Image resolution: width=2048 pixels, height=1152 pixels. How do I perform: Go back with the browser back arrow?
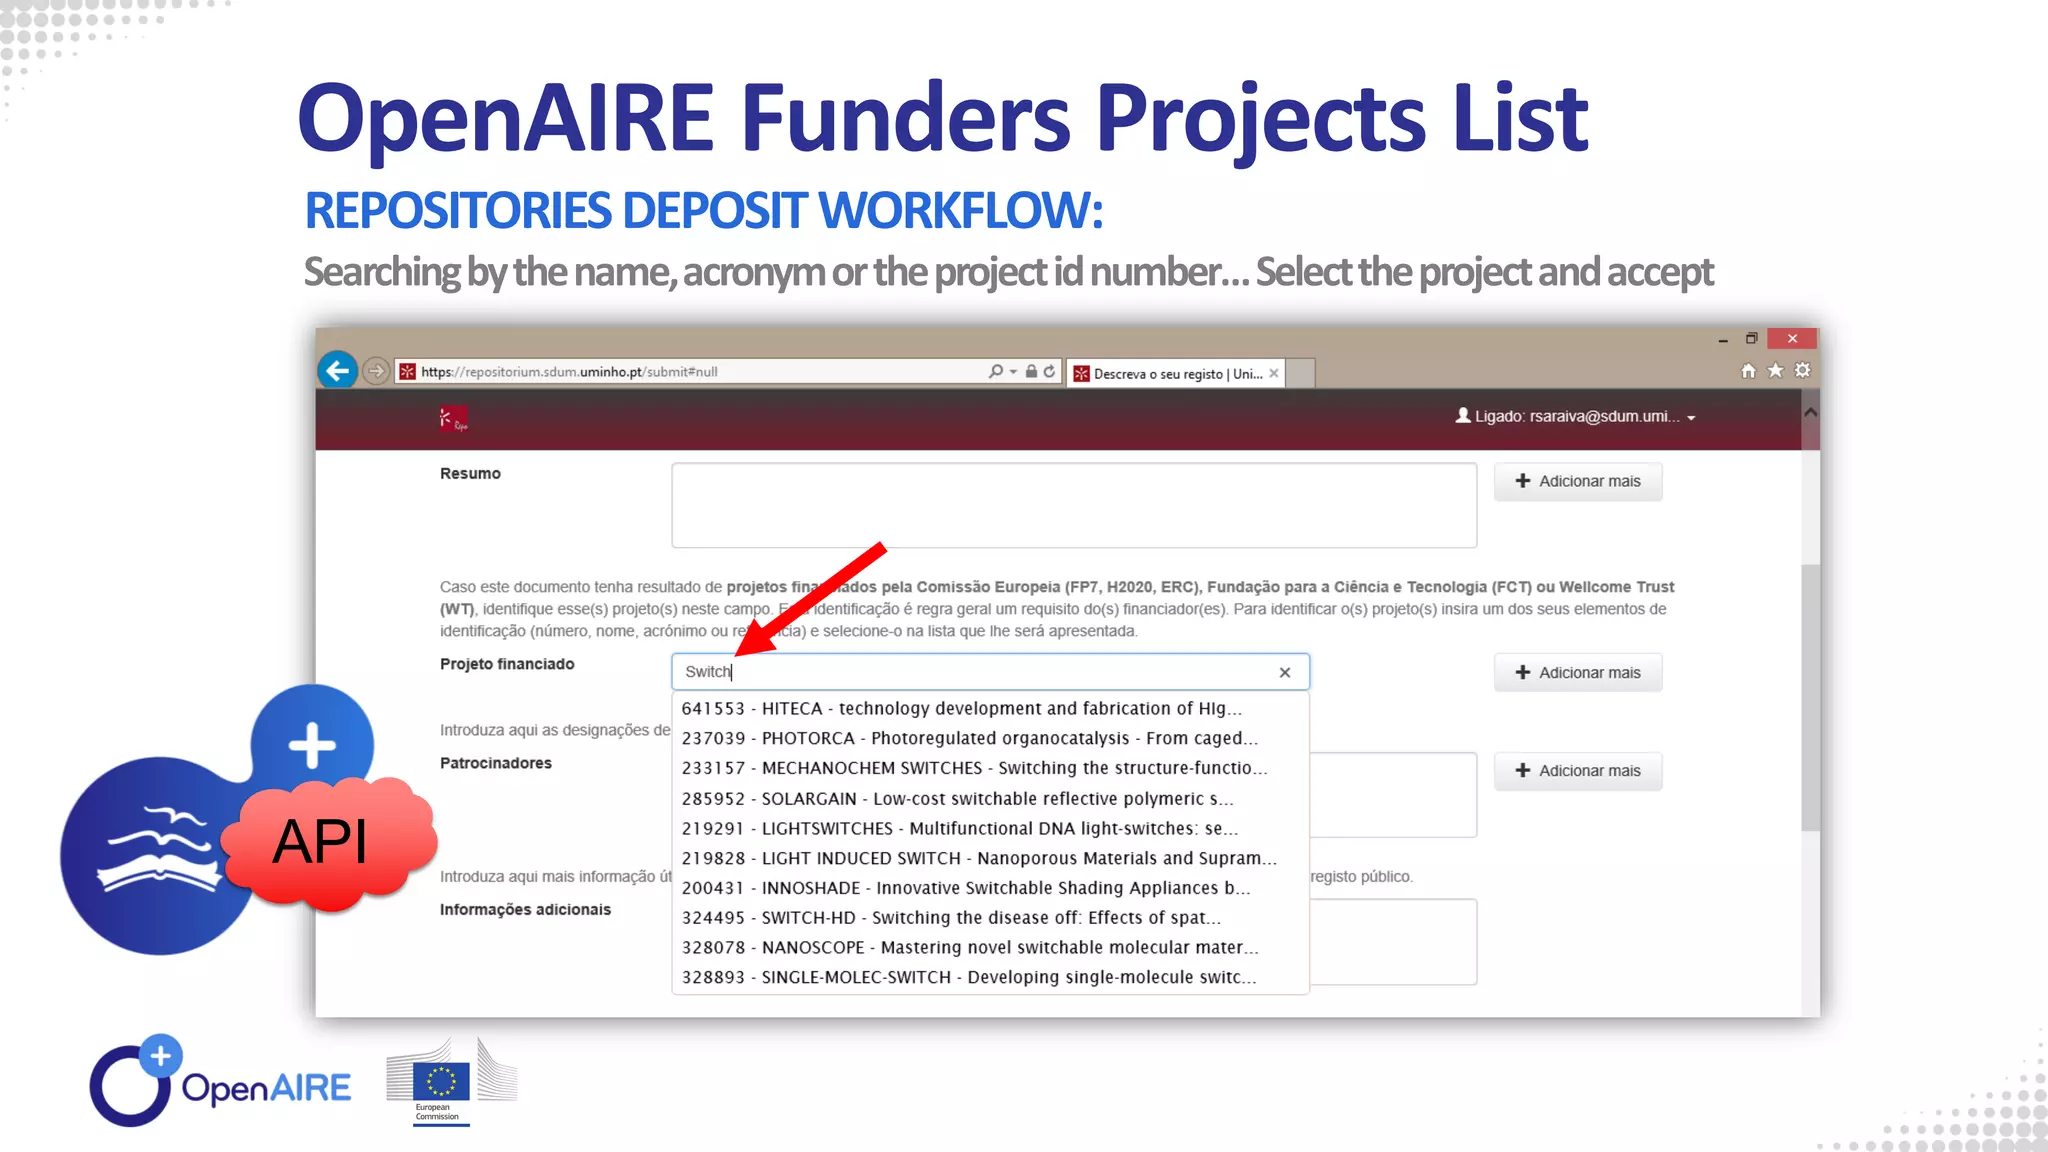pos(338,371)
